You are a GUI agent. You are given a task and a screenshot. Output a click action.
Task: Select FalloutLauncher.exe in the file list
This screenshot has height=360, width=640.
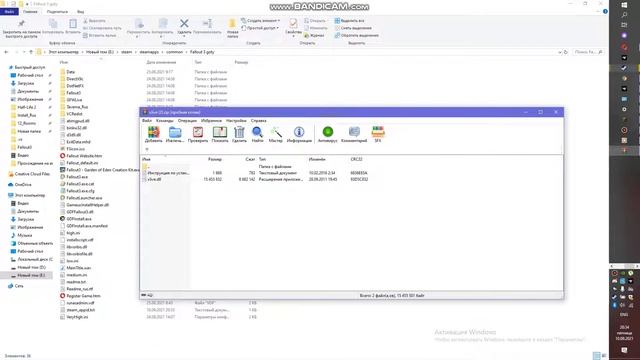coord(84,198)
